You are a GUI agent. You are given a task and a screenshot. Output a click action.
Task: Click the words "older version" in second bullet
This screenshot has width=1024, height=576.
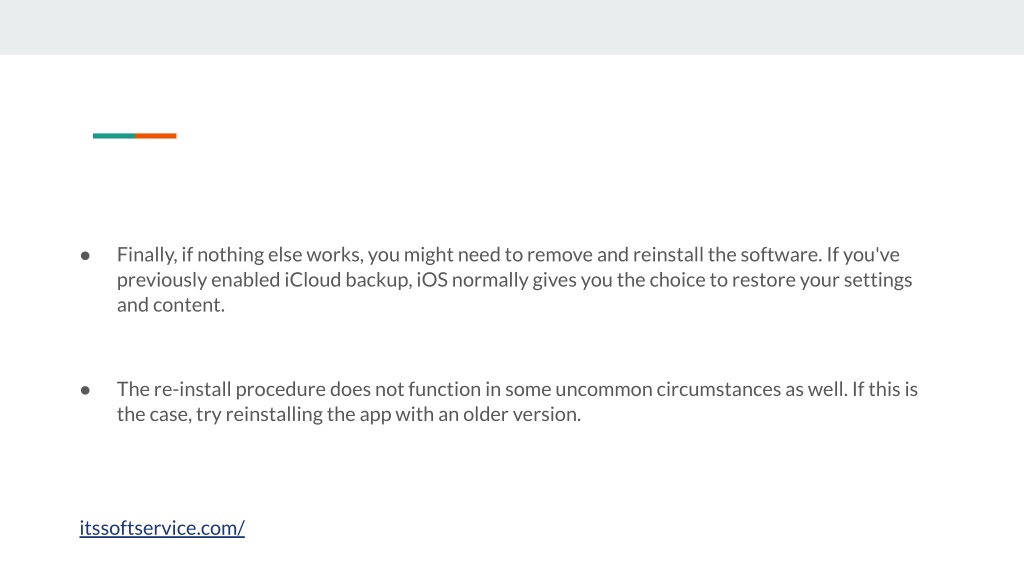[522, 414]
